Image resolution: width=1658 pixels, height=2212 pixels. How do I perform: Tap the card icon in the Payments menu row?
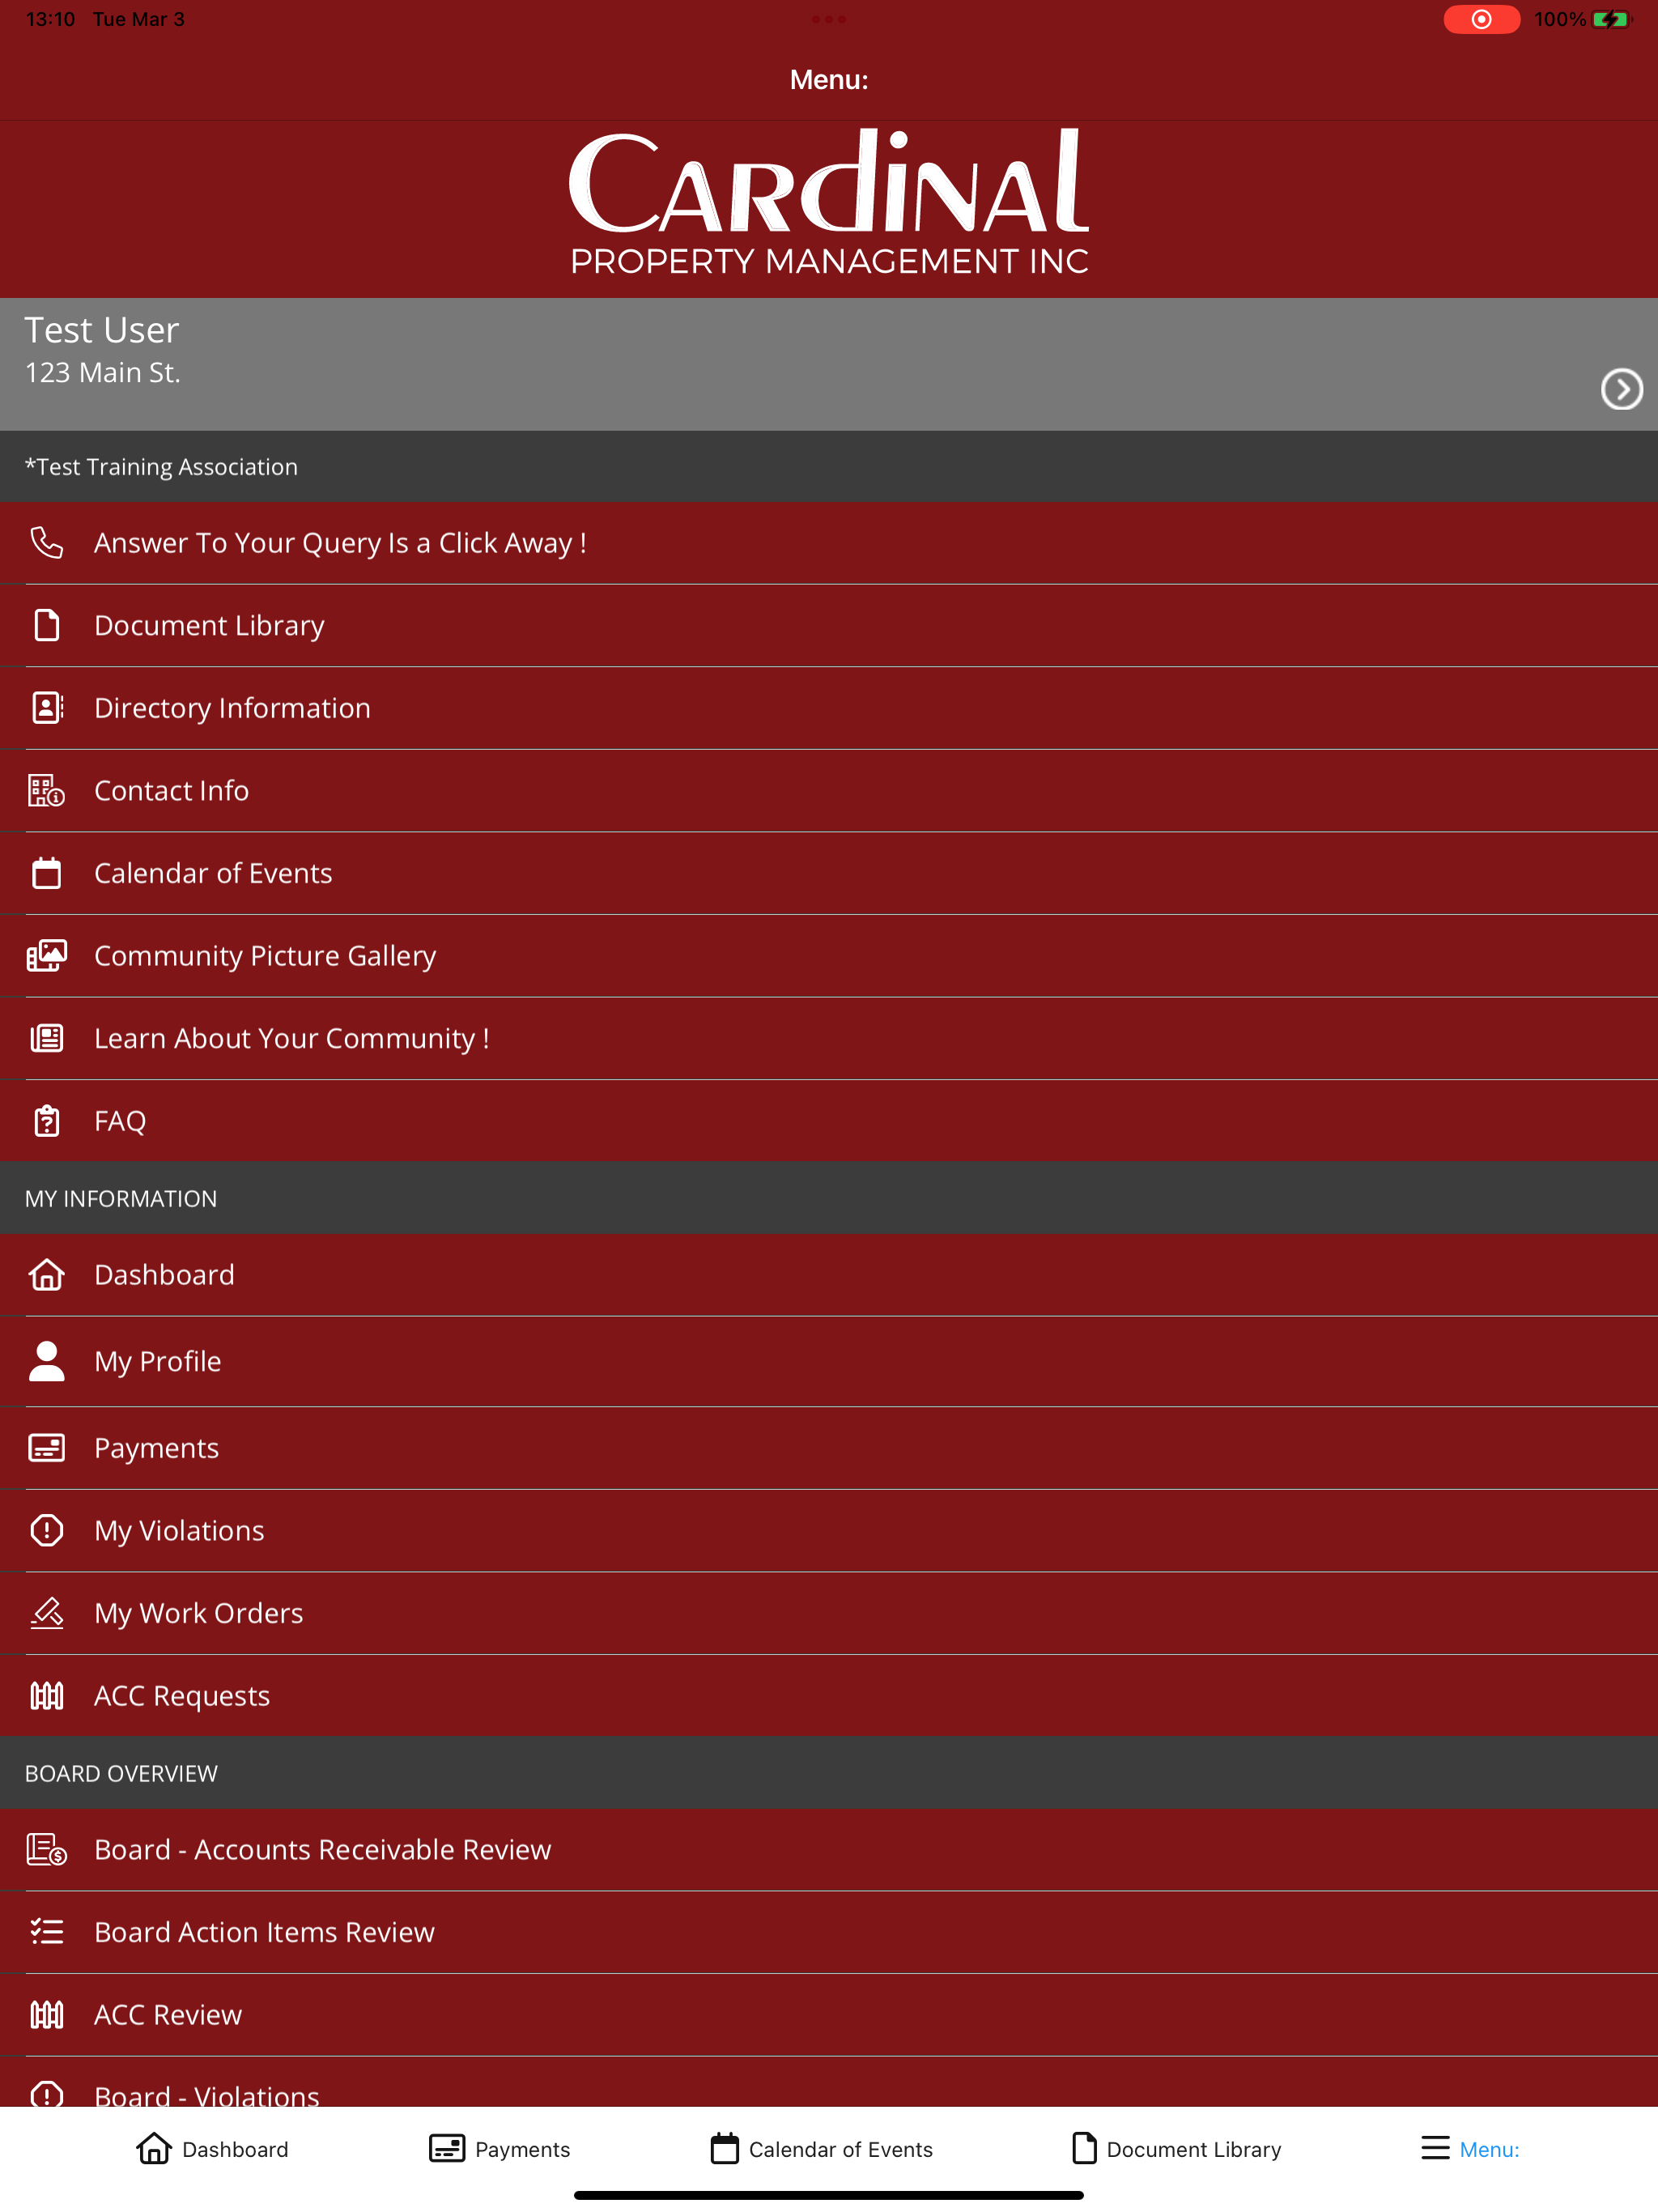[47, 1448]
